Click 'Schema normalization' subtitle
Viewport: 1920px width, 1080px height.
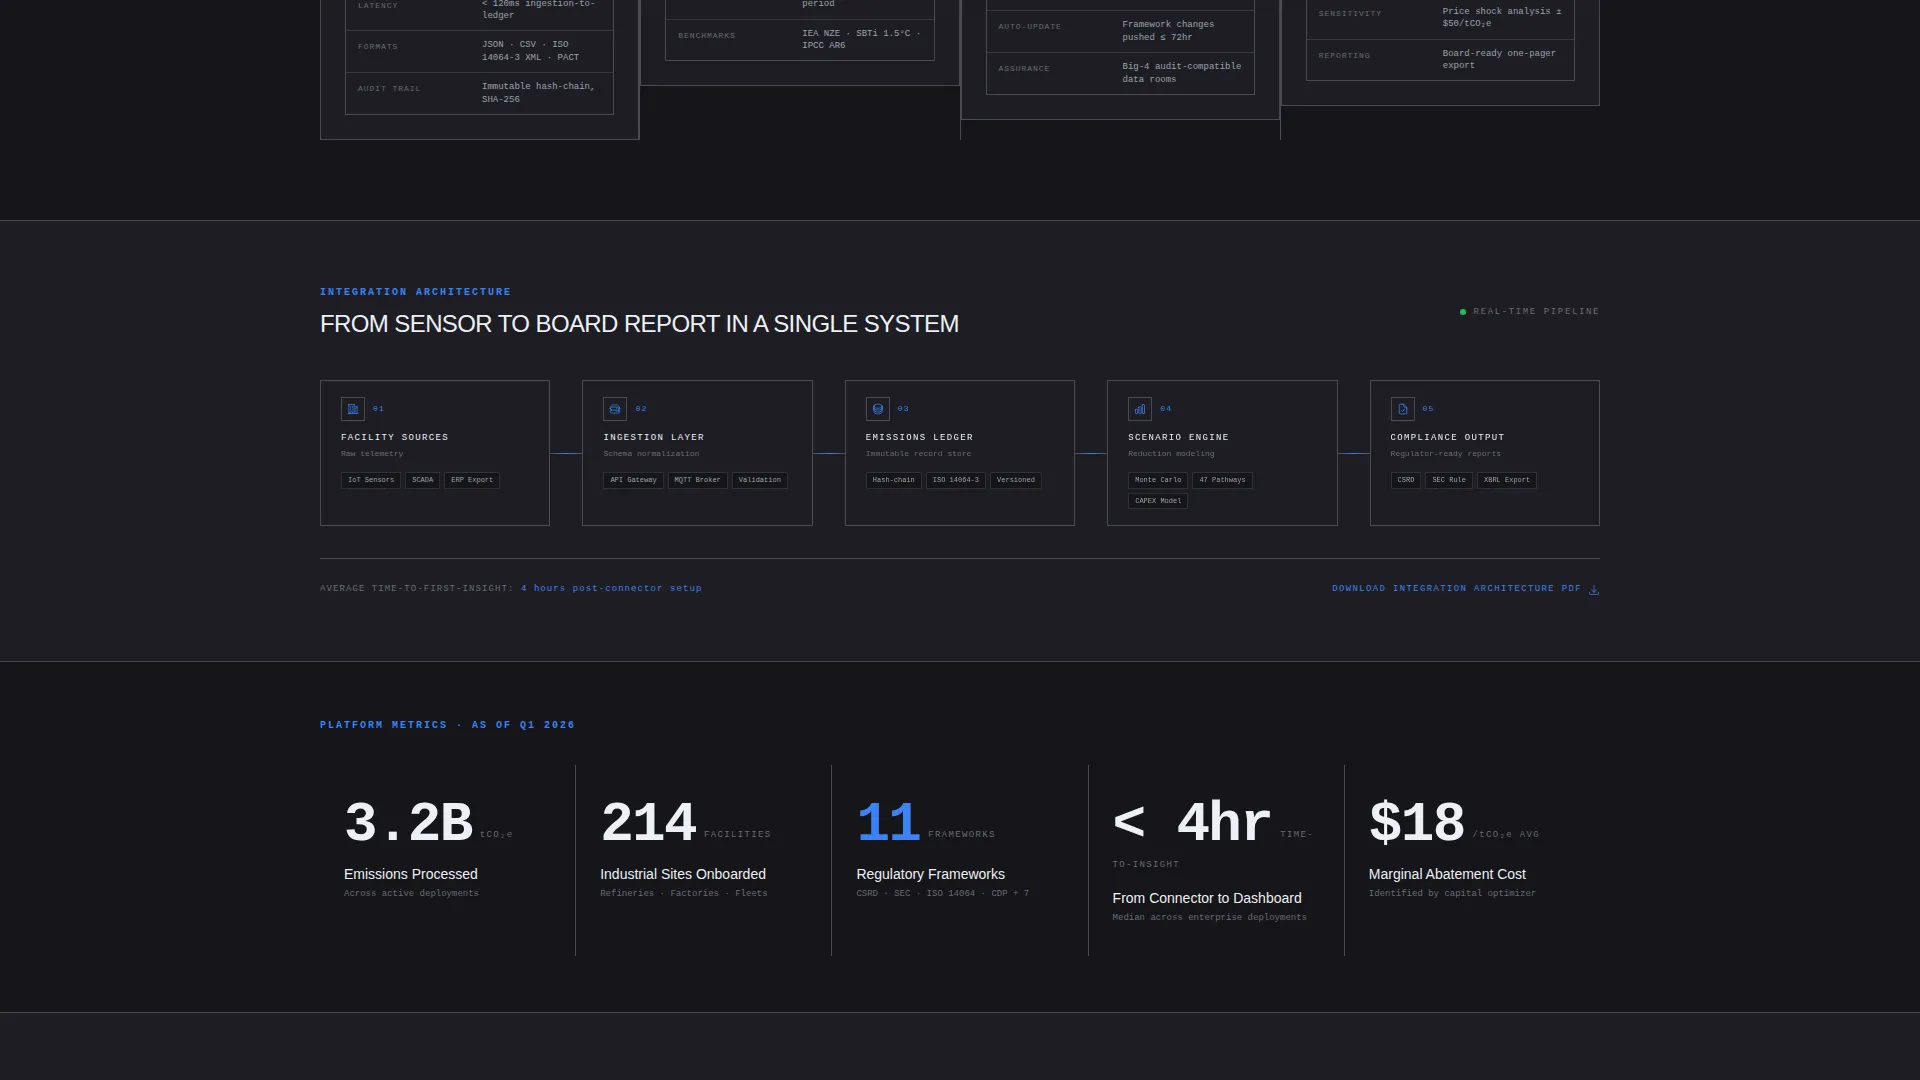point(651,454)
